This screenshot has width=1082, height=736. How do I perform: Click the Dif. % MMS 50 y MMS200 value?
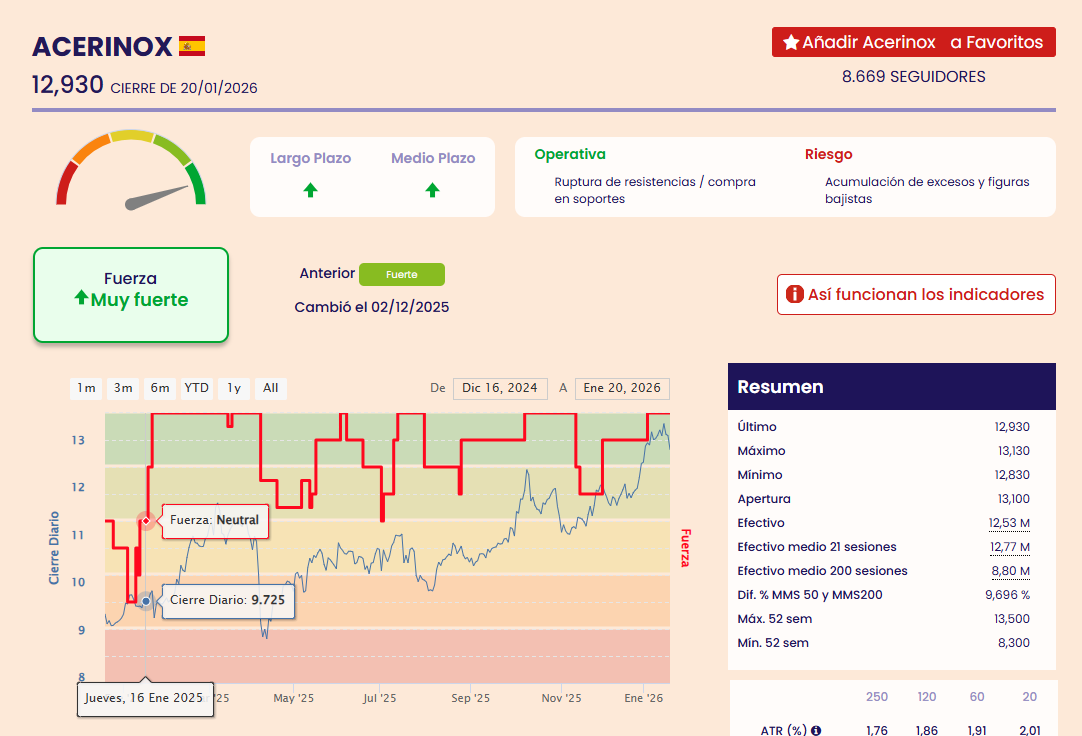click(x=1007, y=595)
